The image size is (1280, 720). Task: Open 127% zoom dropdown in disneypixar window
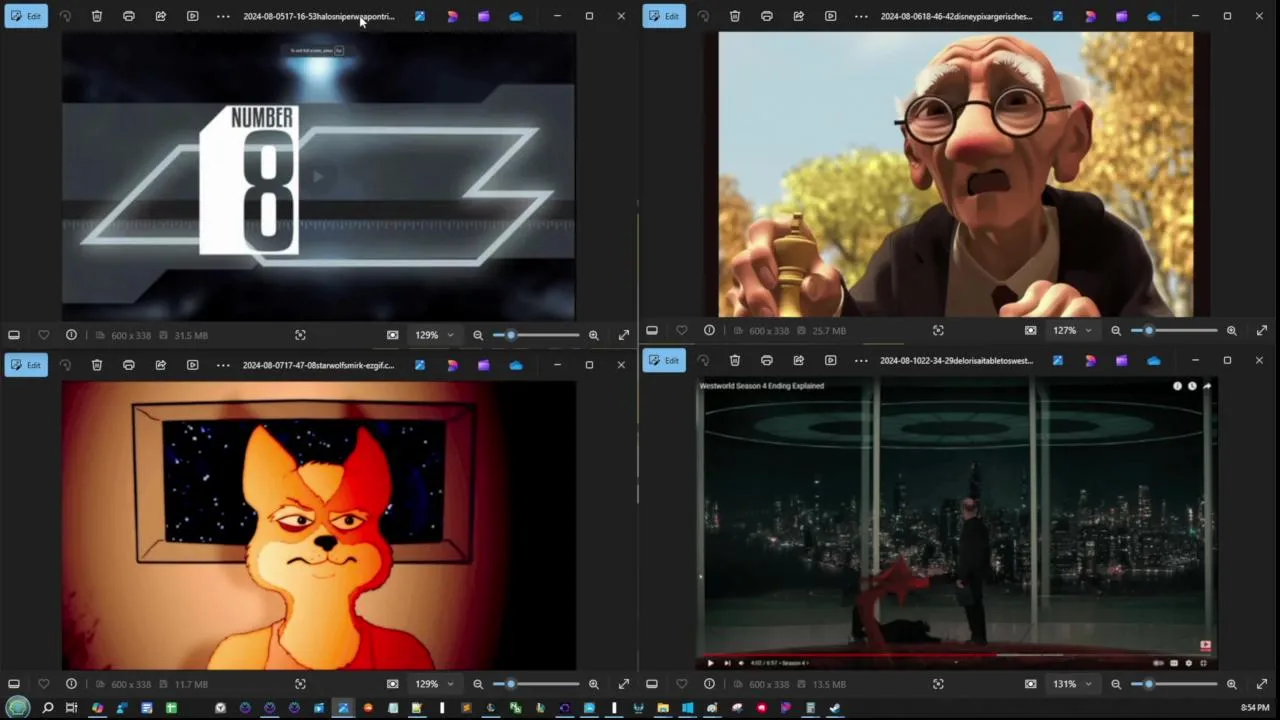pyautogui.click(x=1072, y=330)
